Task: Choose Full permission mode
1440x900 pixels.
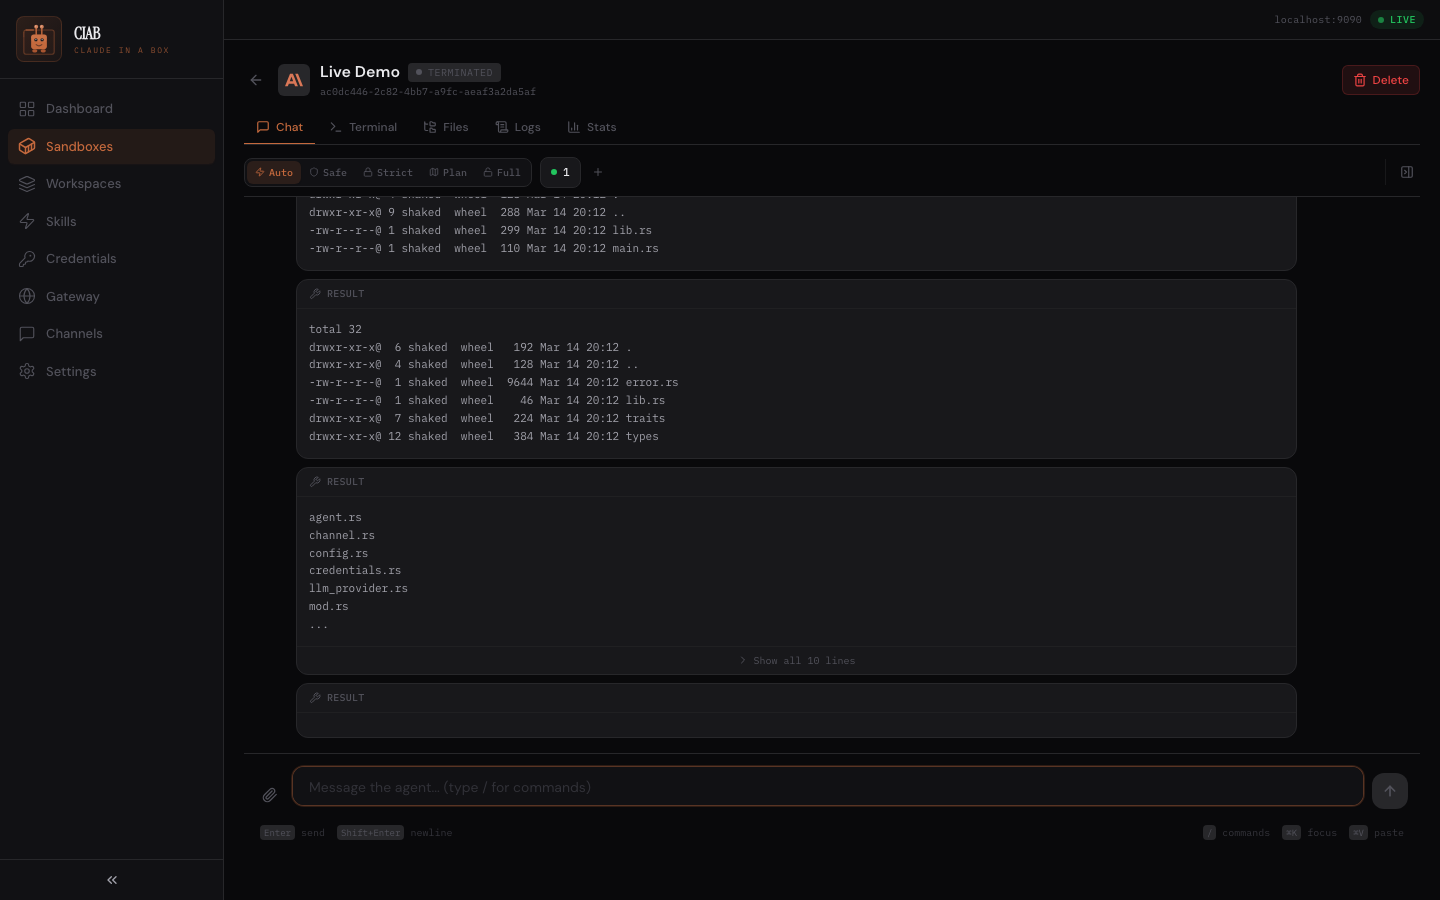Action: [x=502, y=172]
